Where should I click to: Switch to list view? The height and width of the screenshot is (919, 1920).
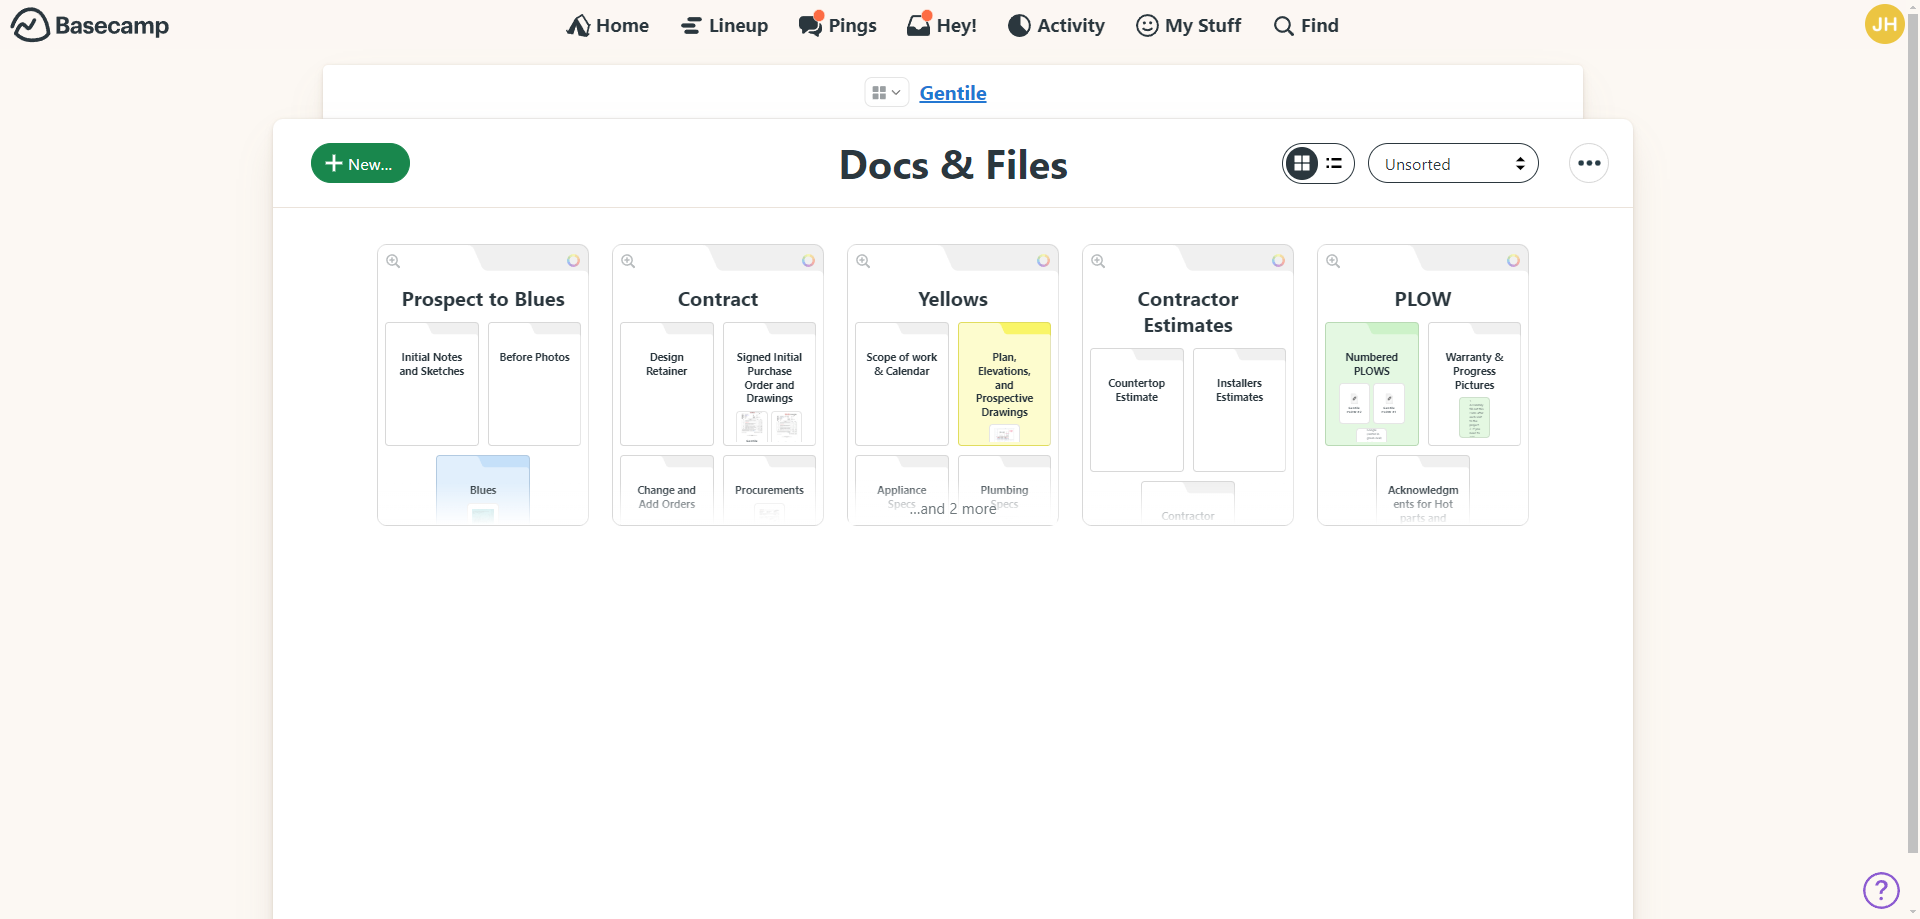point(1334,164)
